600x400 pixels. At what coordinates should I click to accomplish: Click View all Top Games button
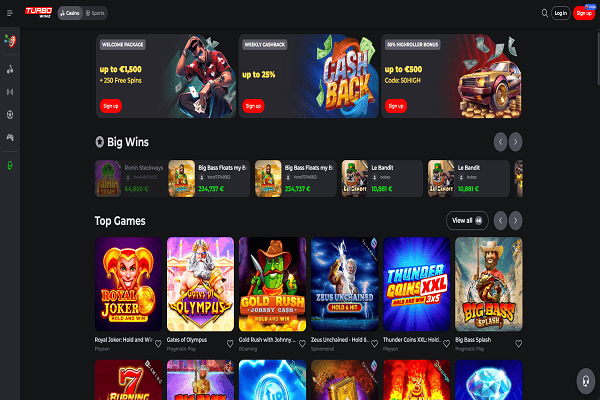coord(467,220)
